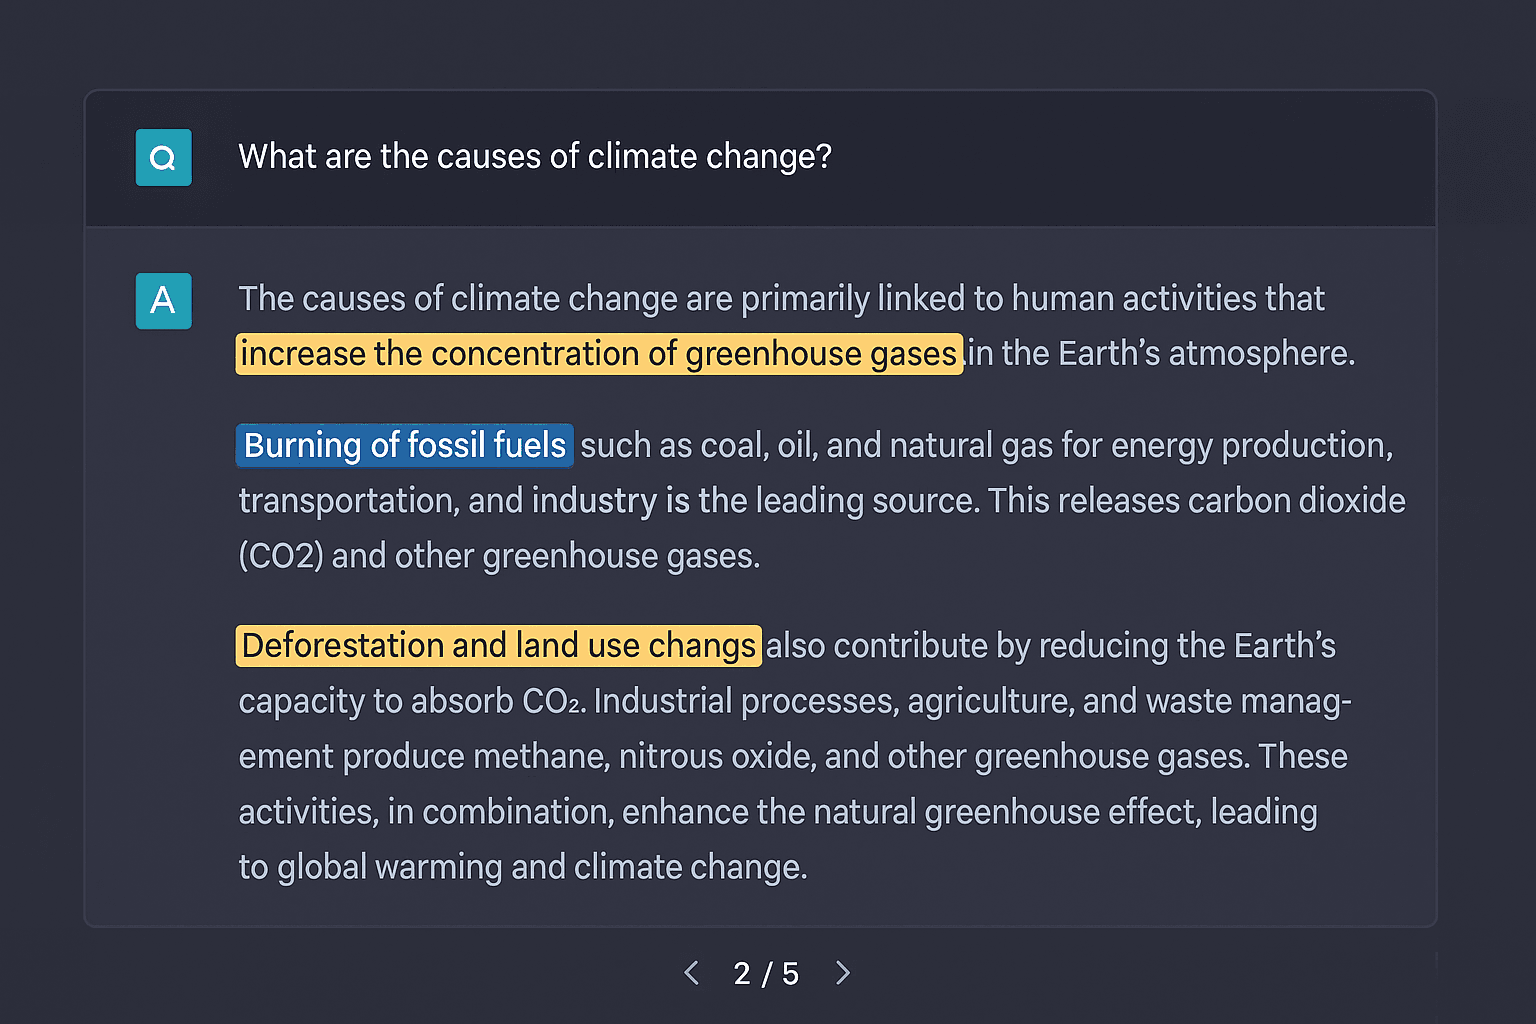Expand the page indicator showing 2 / 5

(x=767, y=973)
